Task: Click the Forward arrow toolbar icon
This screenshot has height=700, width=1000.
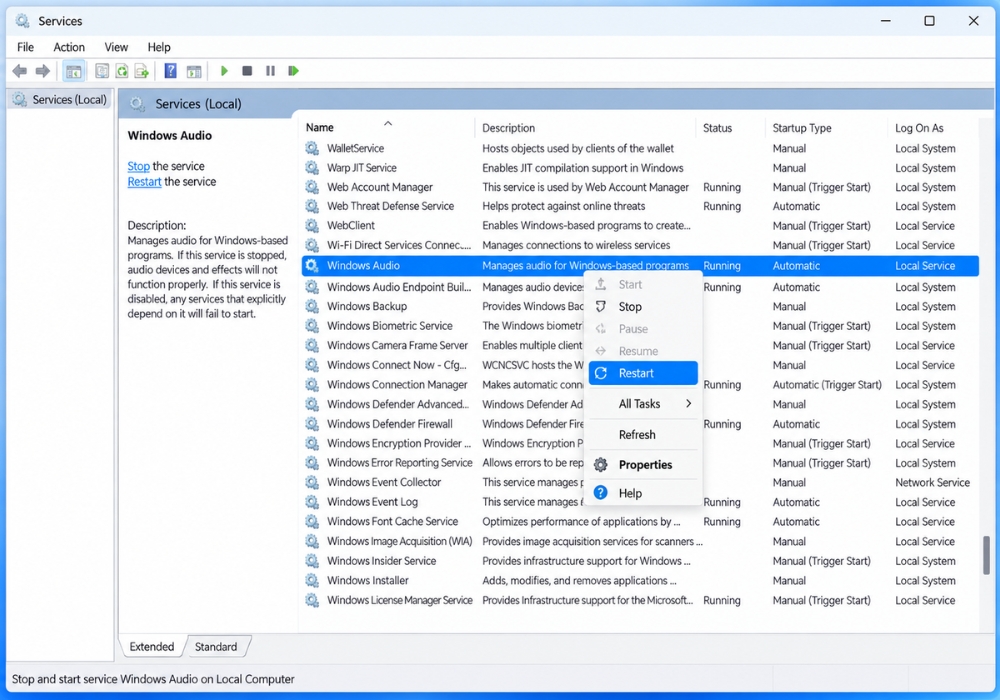Action: coord(43,71)
